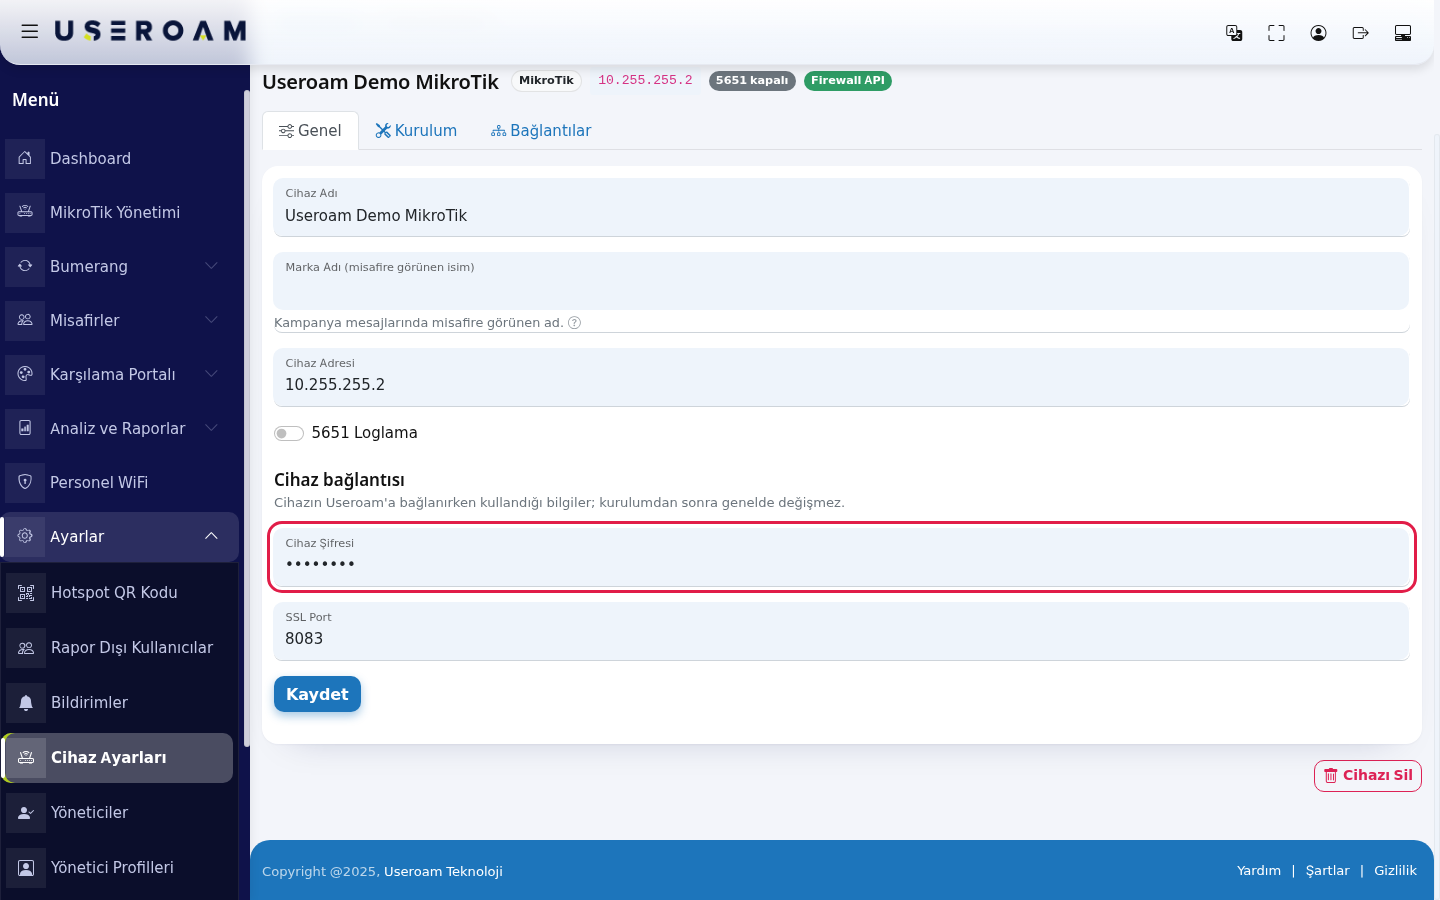The height and width of the screenshot is (900, 1440).
Task: Focus the Marka Adı input field
Action: pyautogui.click(x=841, y=281)
